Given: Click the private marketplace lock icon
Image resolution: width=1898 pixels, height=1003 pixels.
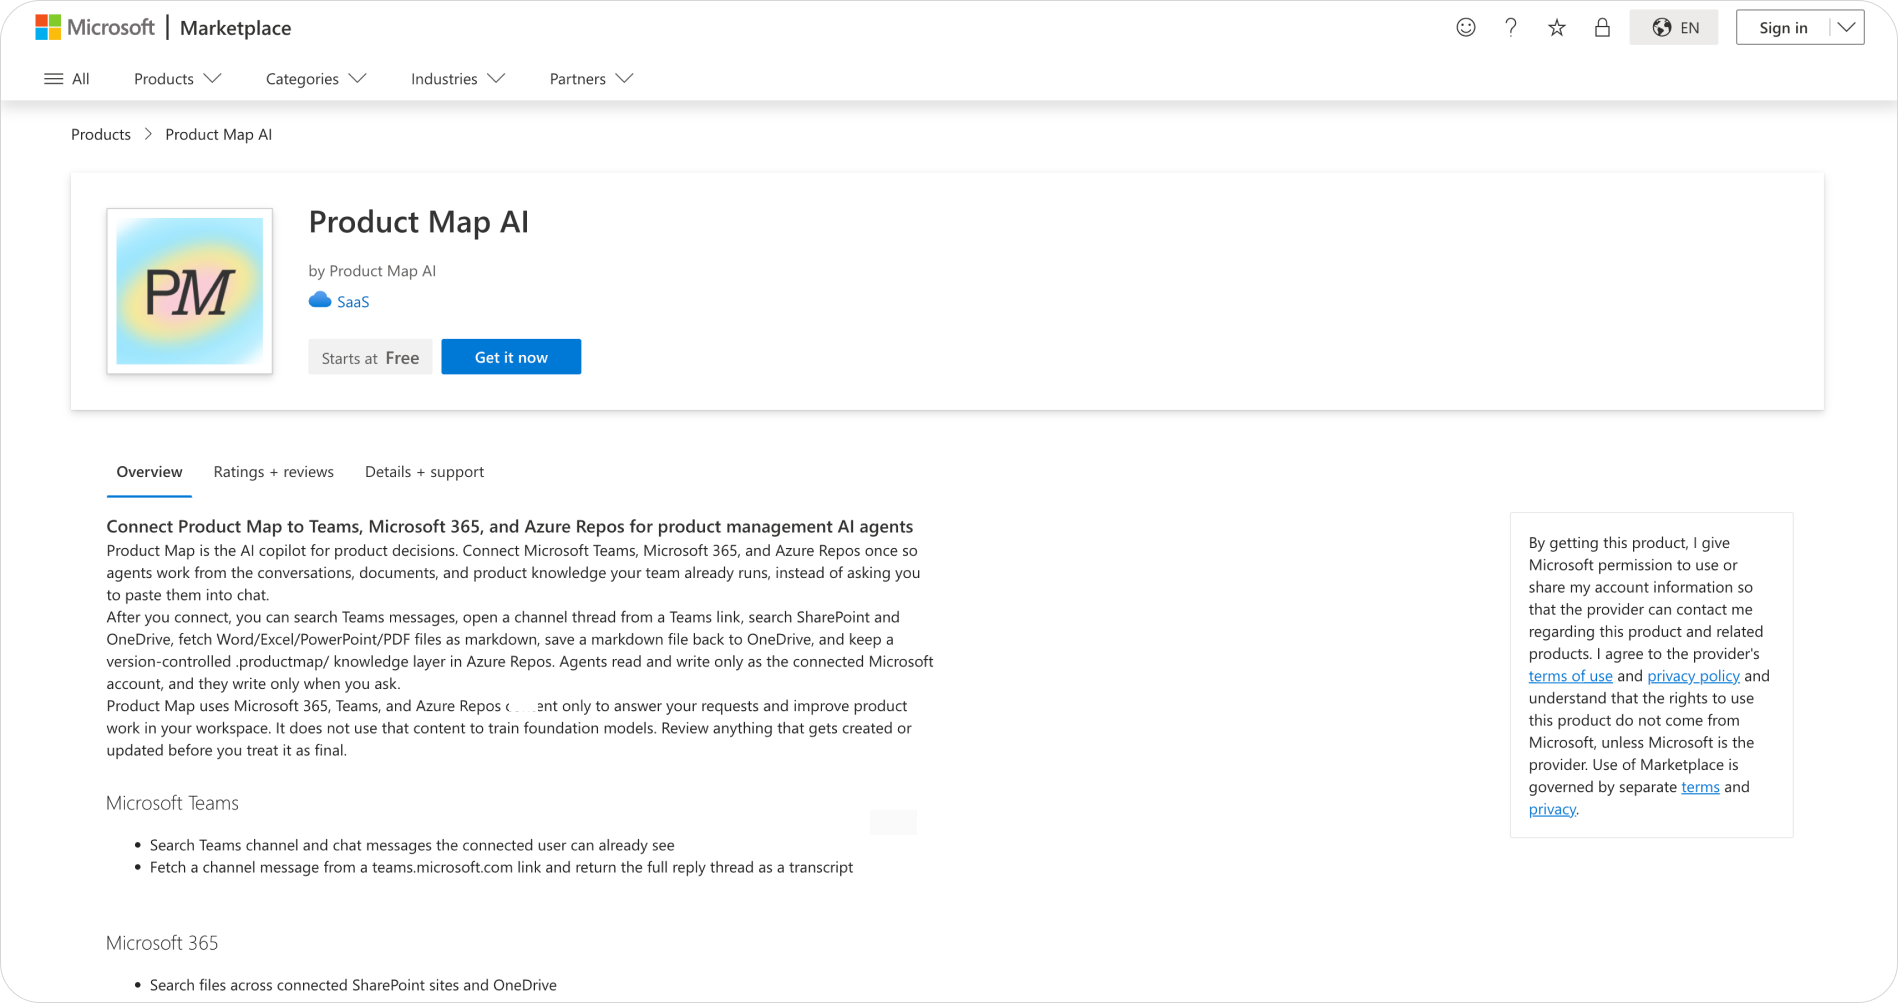Looking at the screenshot, I should coord(1602,27).
